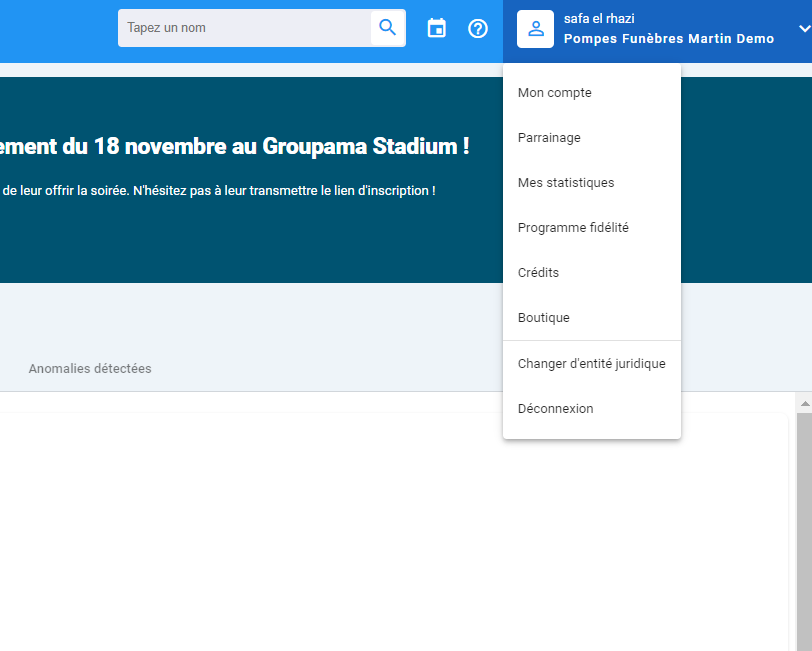Choose Changer d'entité juridique

pos(591,364)
